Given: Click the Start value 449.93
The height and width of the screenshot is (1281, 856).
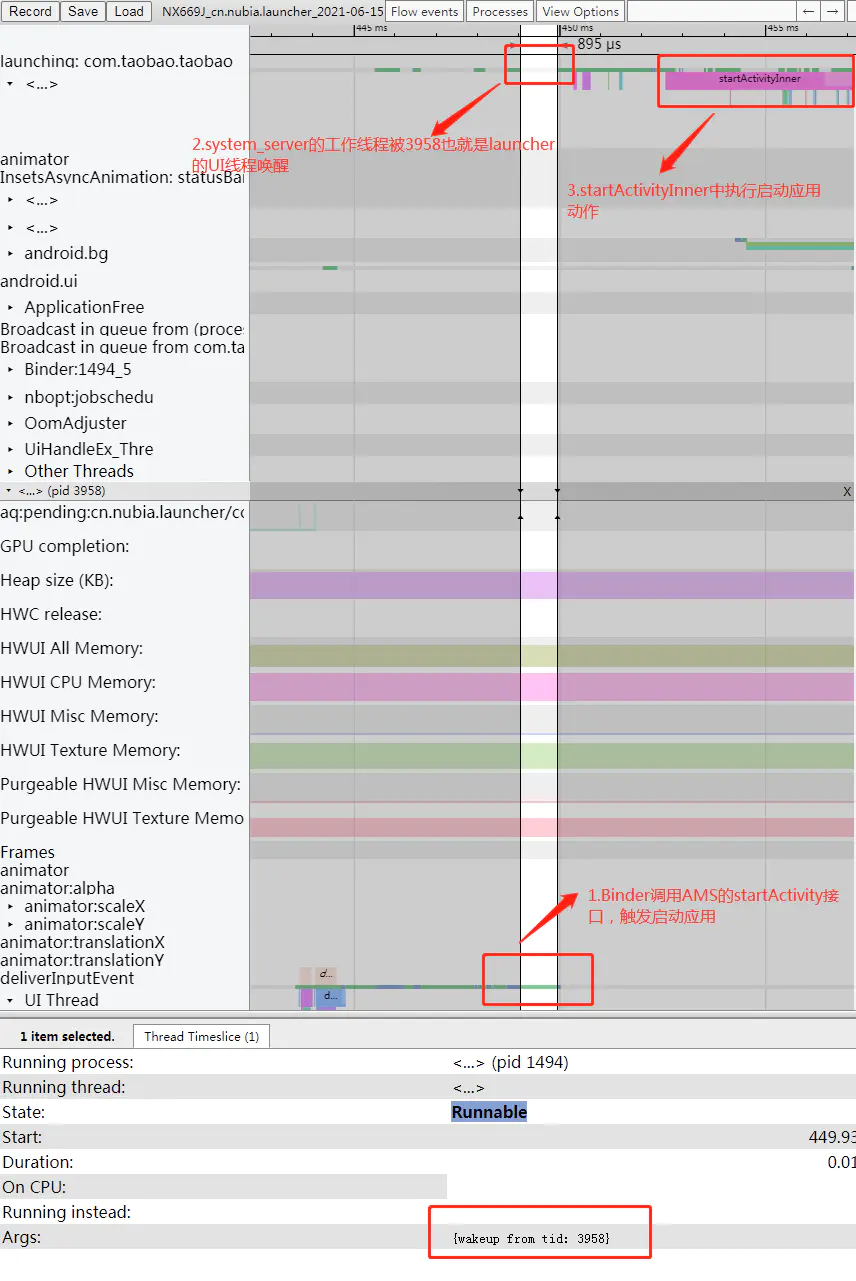Looking at the screenshot, I should click(x=832, y=1137).
